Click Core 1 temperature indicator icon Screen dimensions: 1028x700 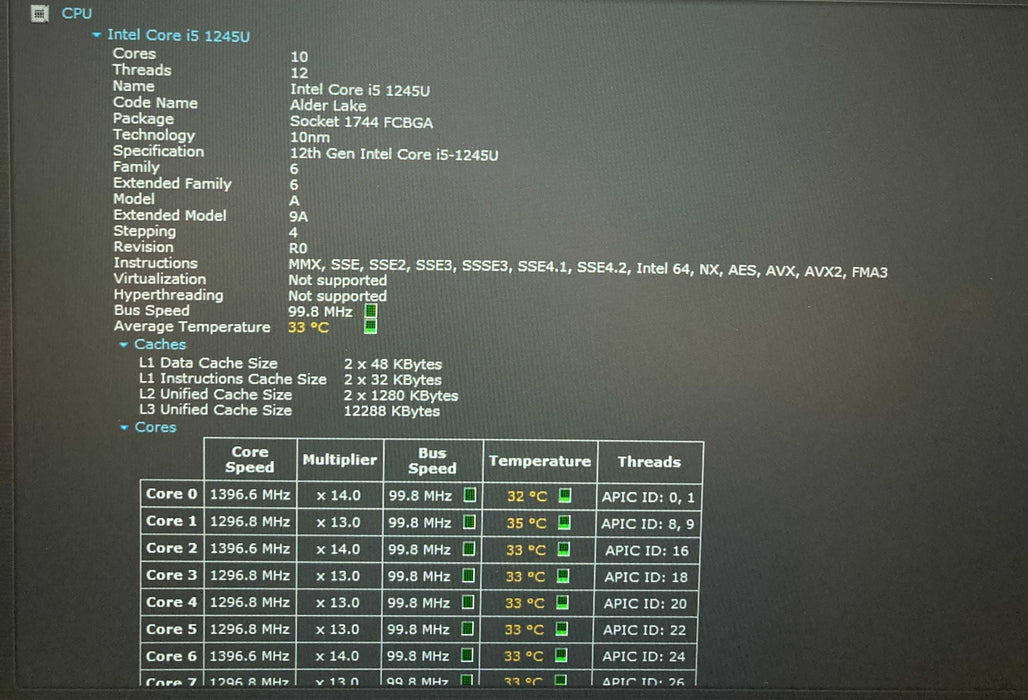click(x=564, y=522)
